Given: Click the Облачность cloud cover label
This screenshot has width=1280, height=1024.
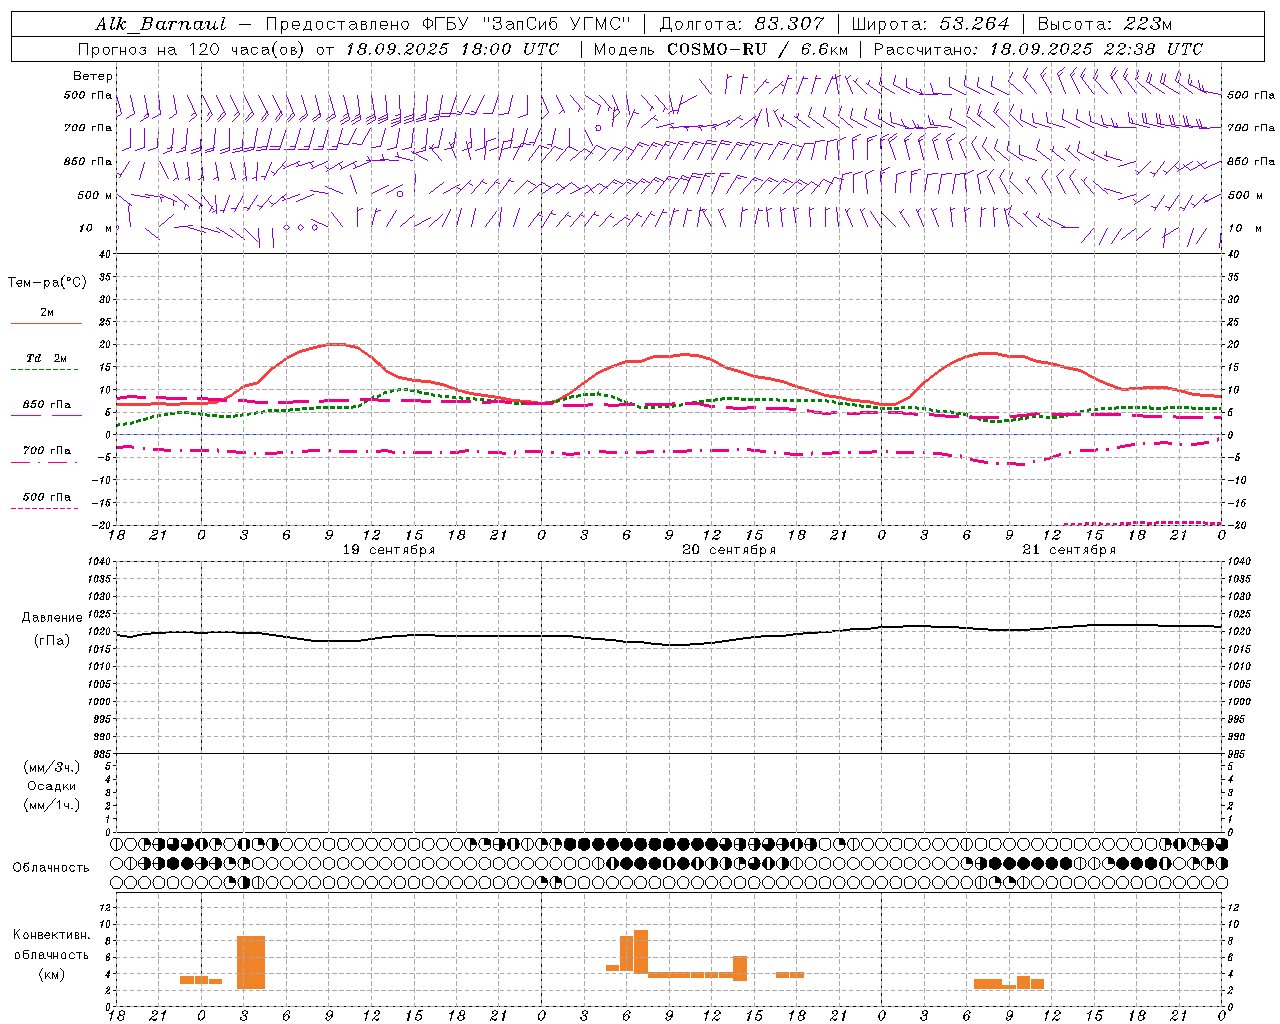Looking at the screenshot, I should pos(51,868).
